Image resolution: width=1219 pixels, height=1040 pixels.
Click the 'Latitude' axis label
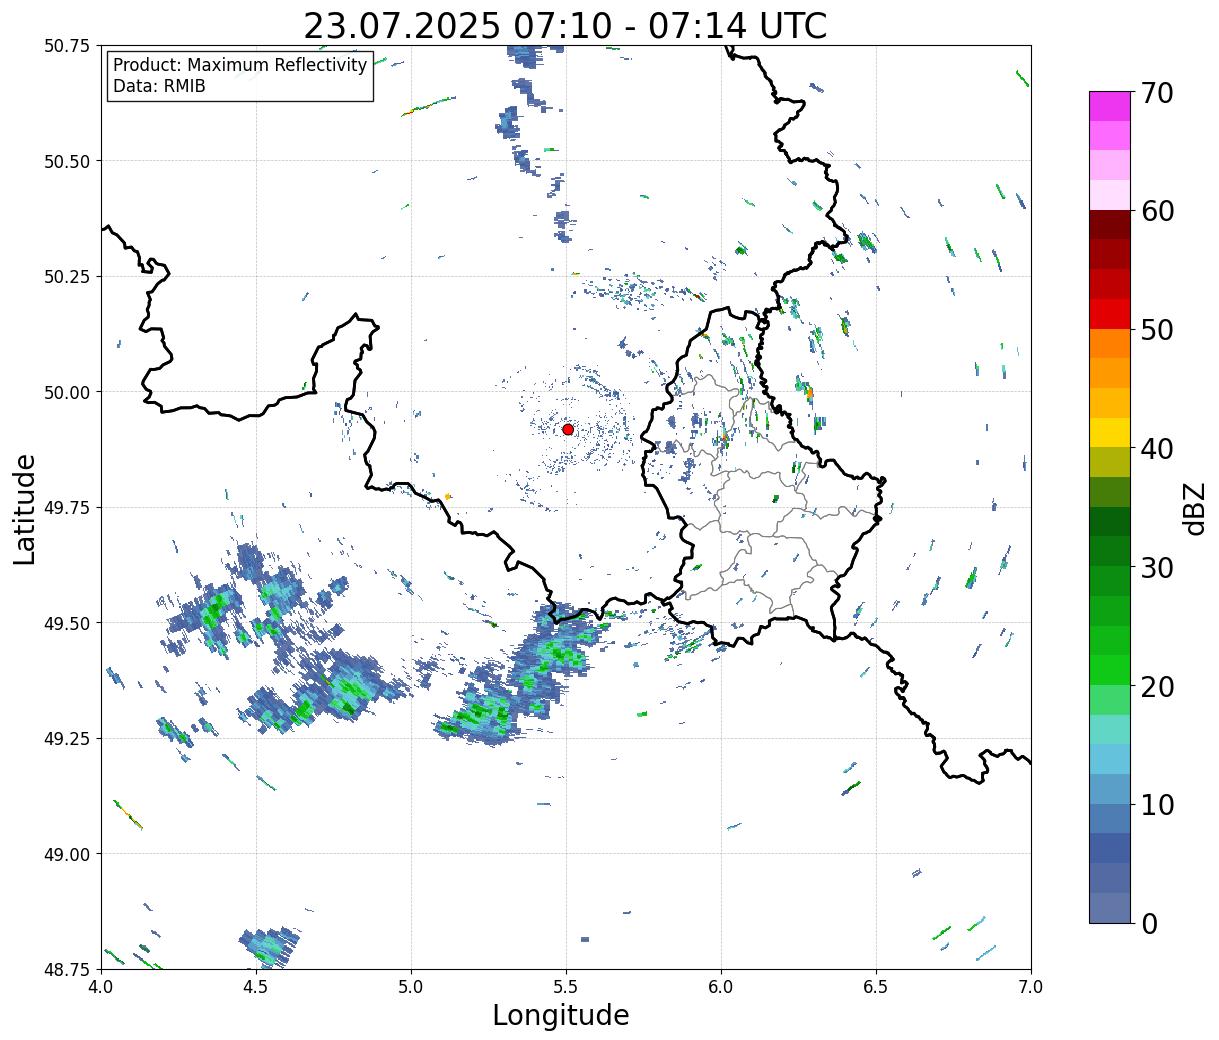click(x=25, y=508)
